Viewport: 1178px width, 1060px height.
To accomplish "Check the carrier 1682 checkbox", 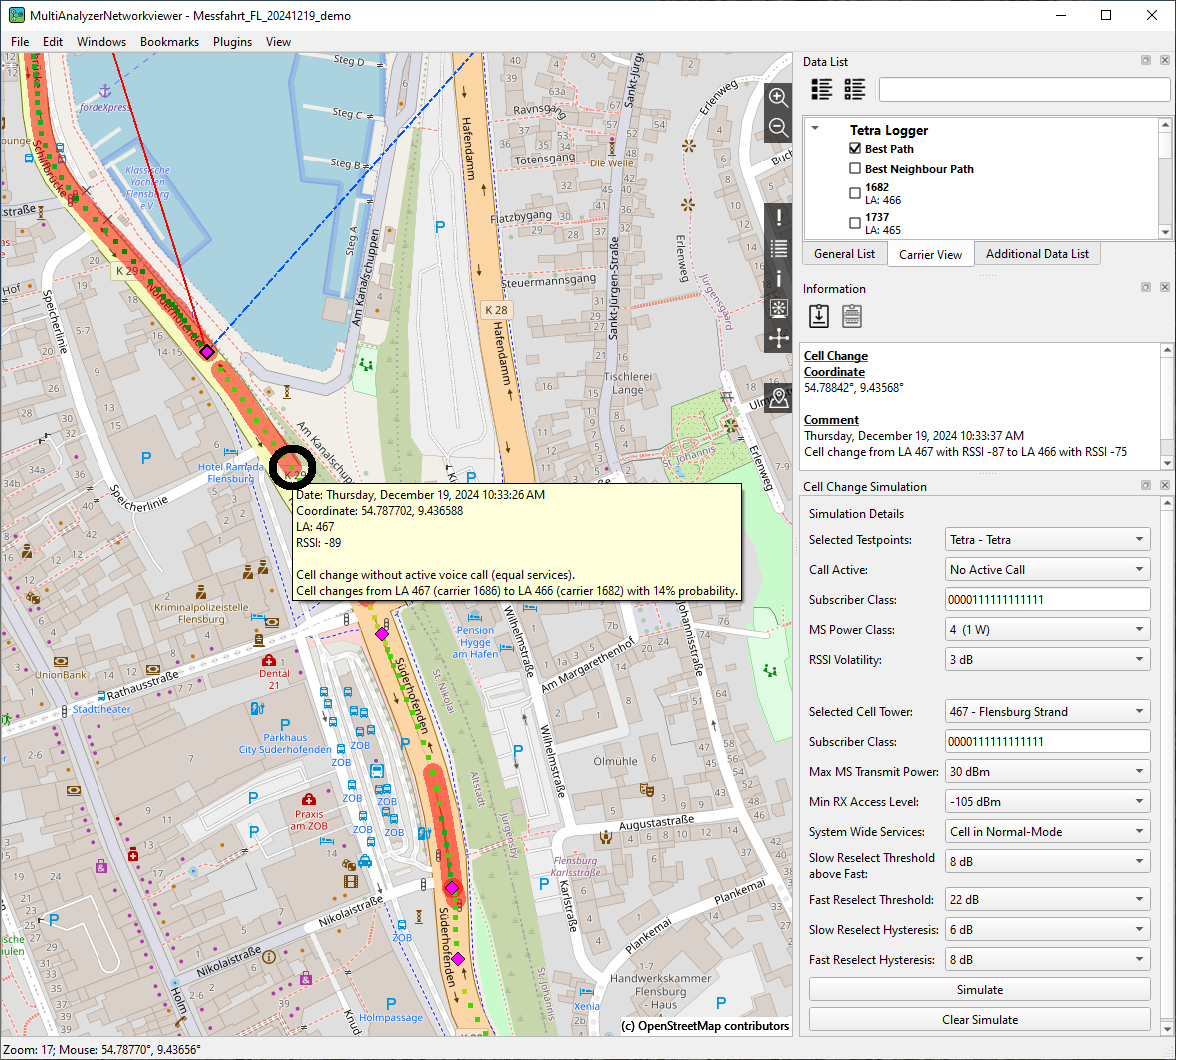I will coord(855,193).
